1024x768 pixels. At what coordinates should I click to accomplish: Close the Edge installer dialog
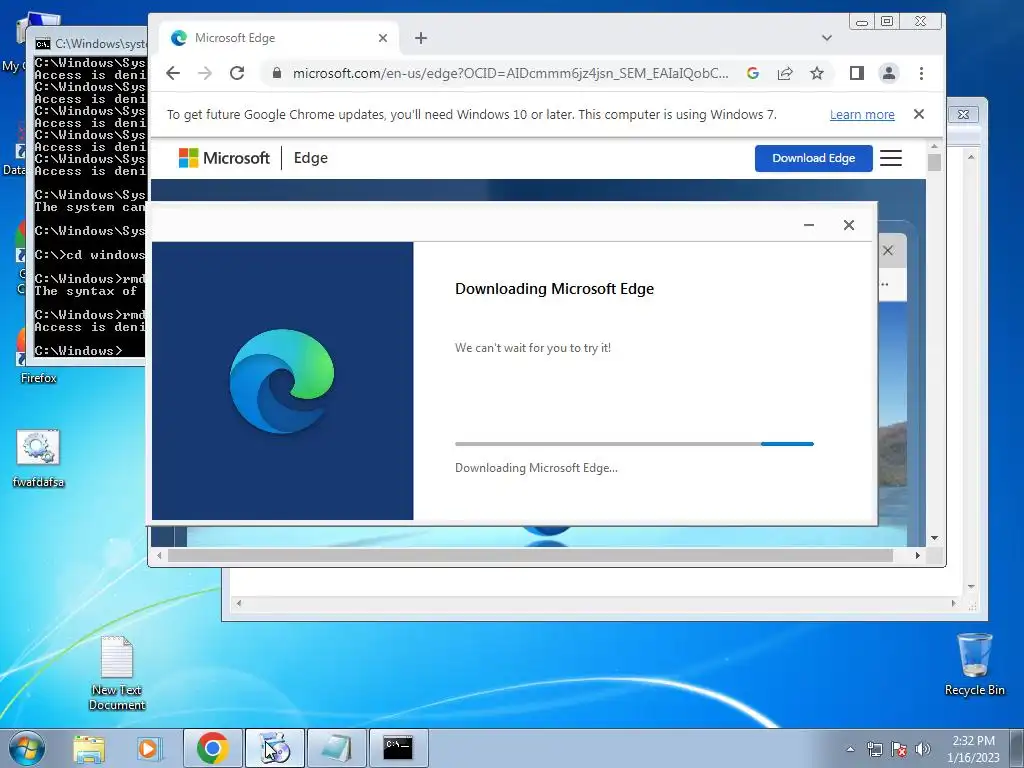point(848,225)
